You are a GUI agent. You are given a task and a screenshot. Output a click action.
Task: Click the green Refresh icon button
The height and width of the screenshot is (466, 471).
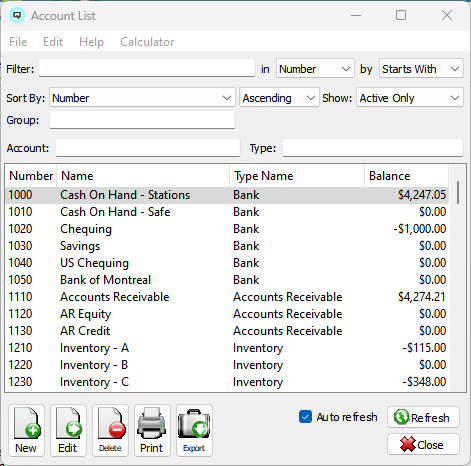pos(423,417)
